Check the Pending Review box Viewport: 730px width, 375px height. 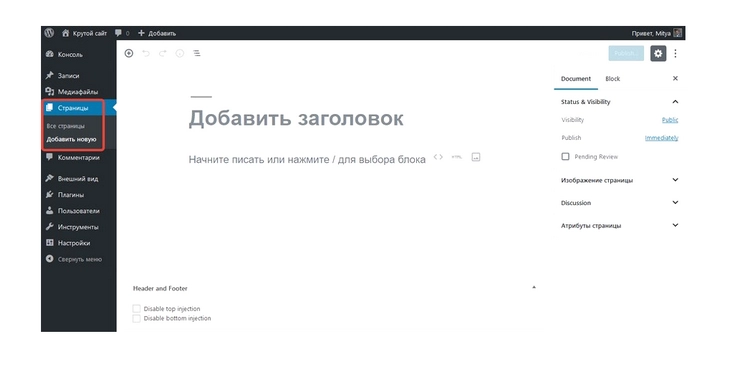565,157
